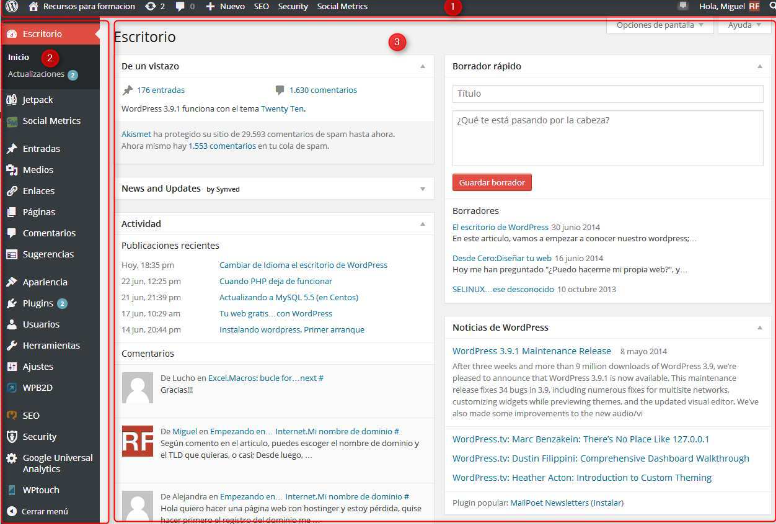Open the Twenty Ten theme link
This screenshot has width=776, height=524.
(283, 109)
